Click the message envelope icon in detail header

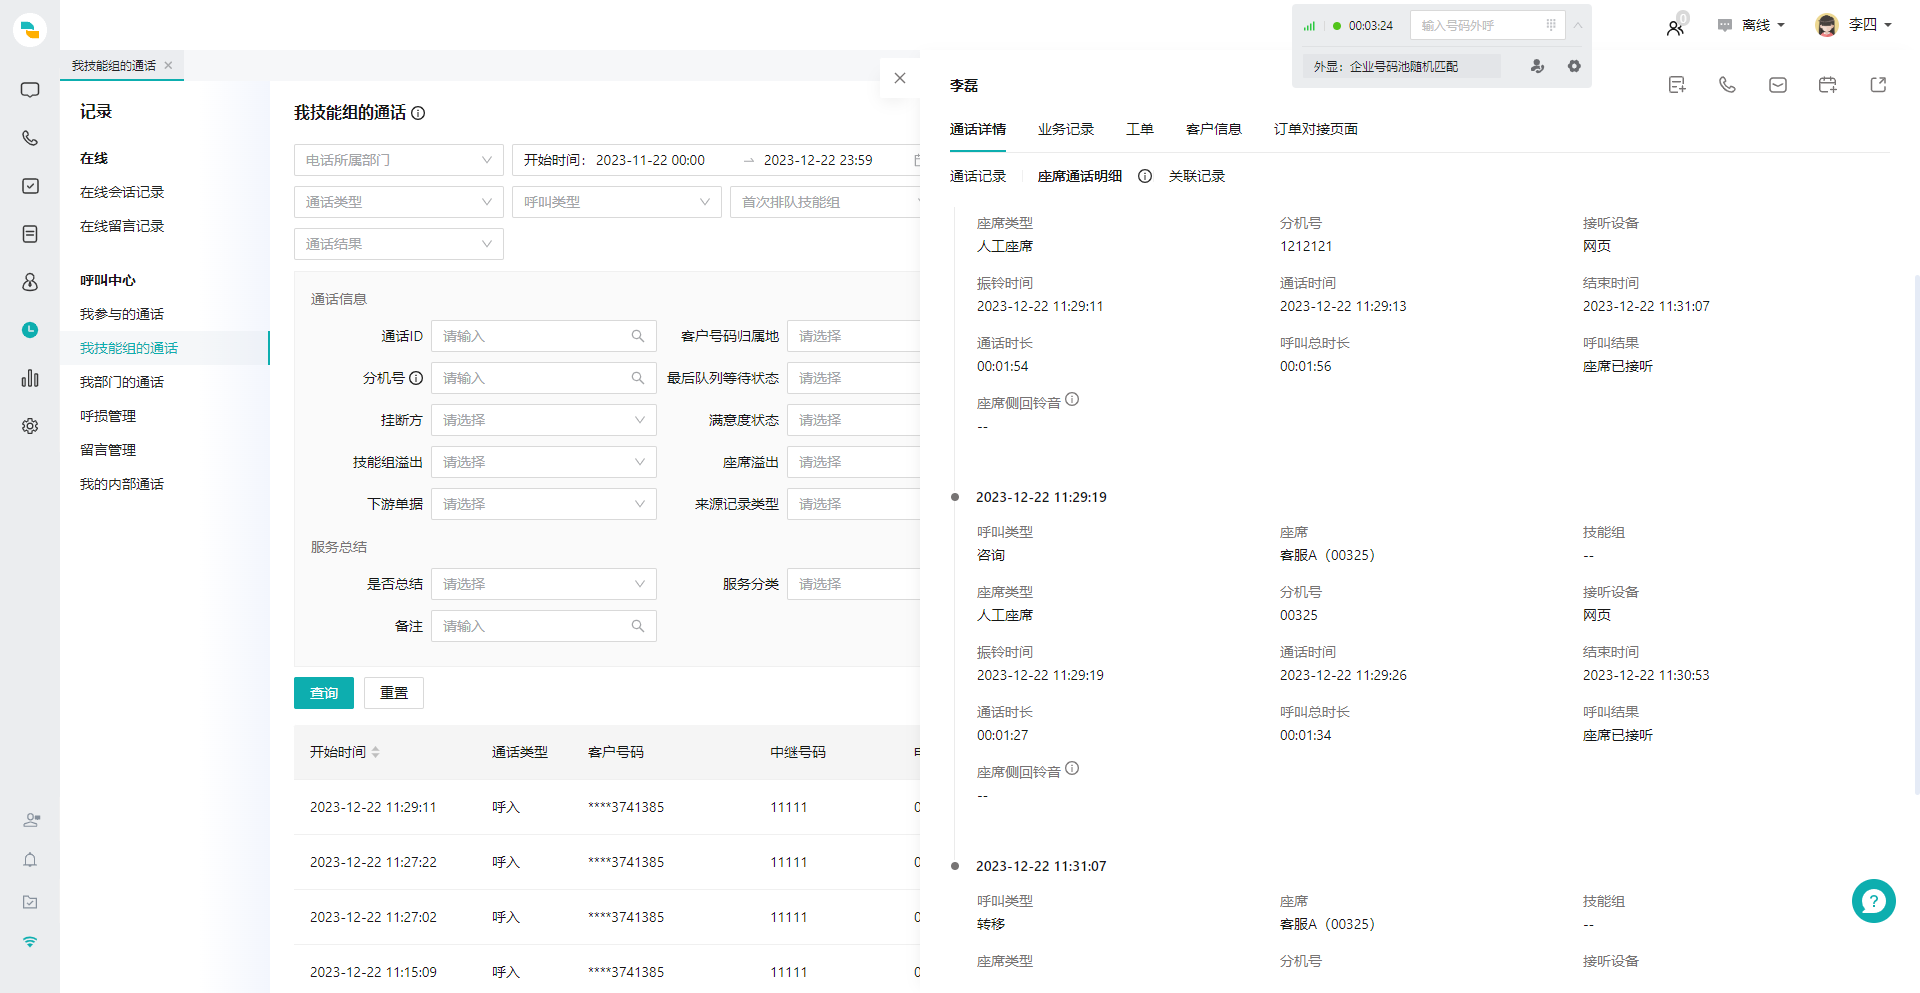click(x=1778, y=85)
